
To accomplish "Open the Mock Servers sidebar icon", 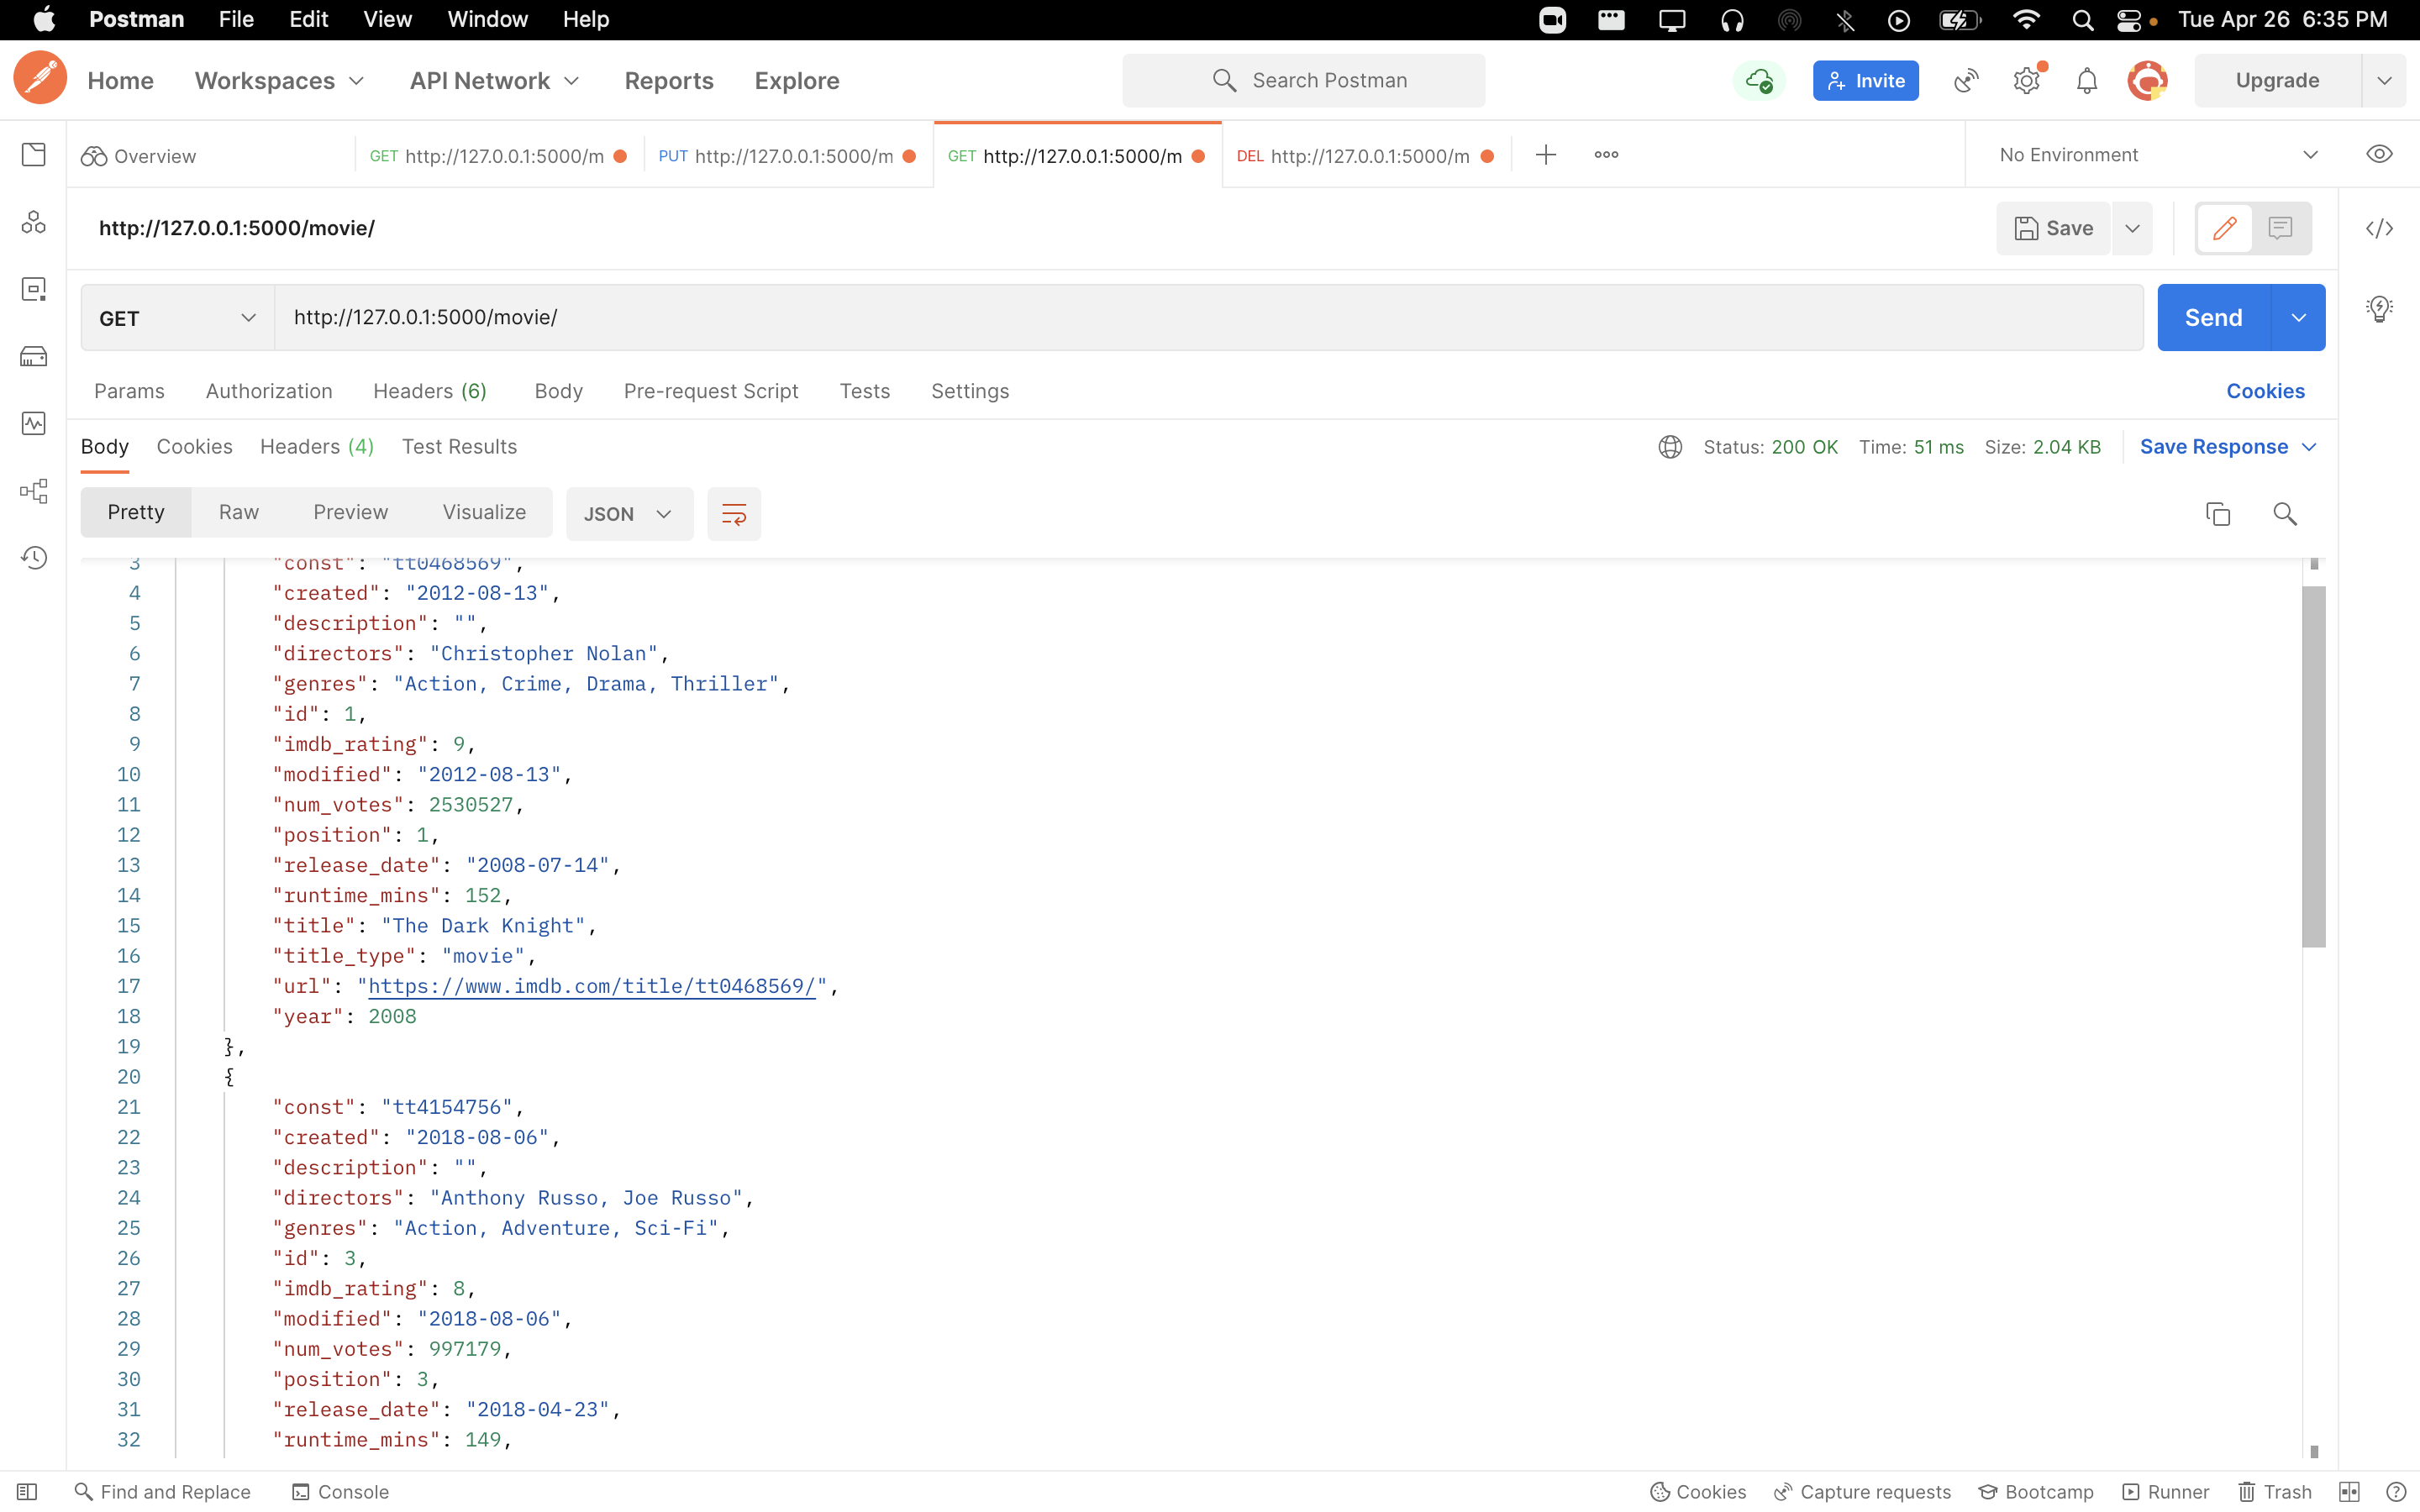I will 33,357.
